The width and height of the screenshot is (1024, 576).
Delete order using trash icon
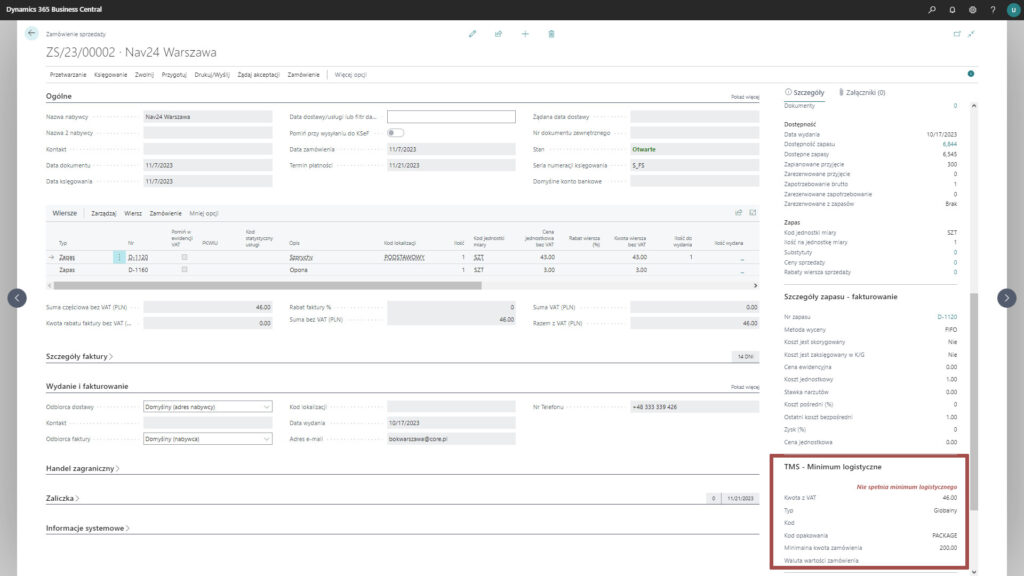(x=551, y=34)
